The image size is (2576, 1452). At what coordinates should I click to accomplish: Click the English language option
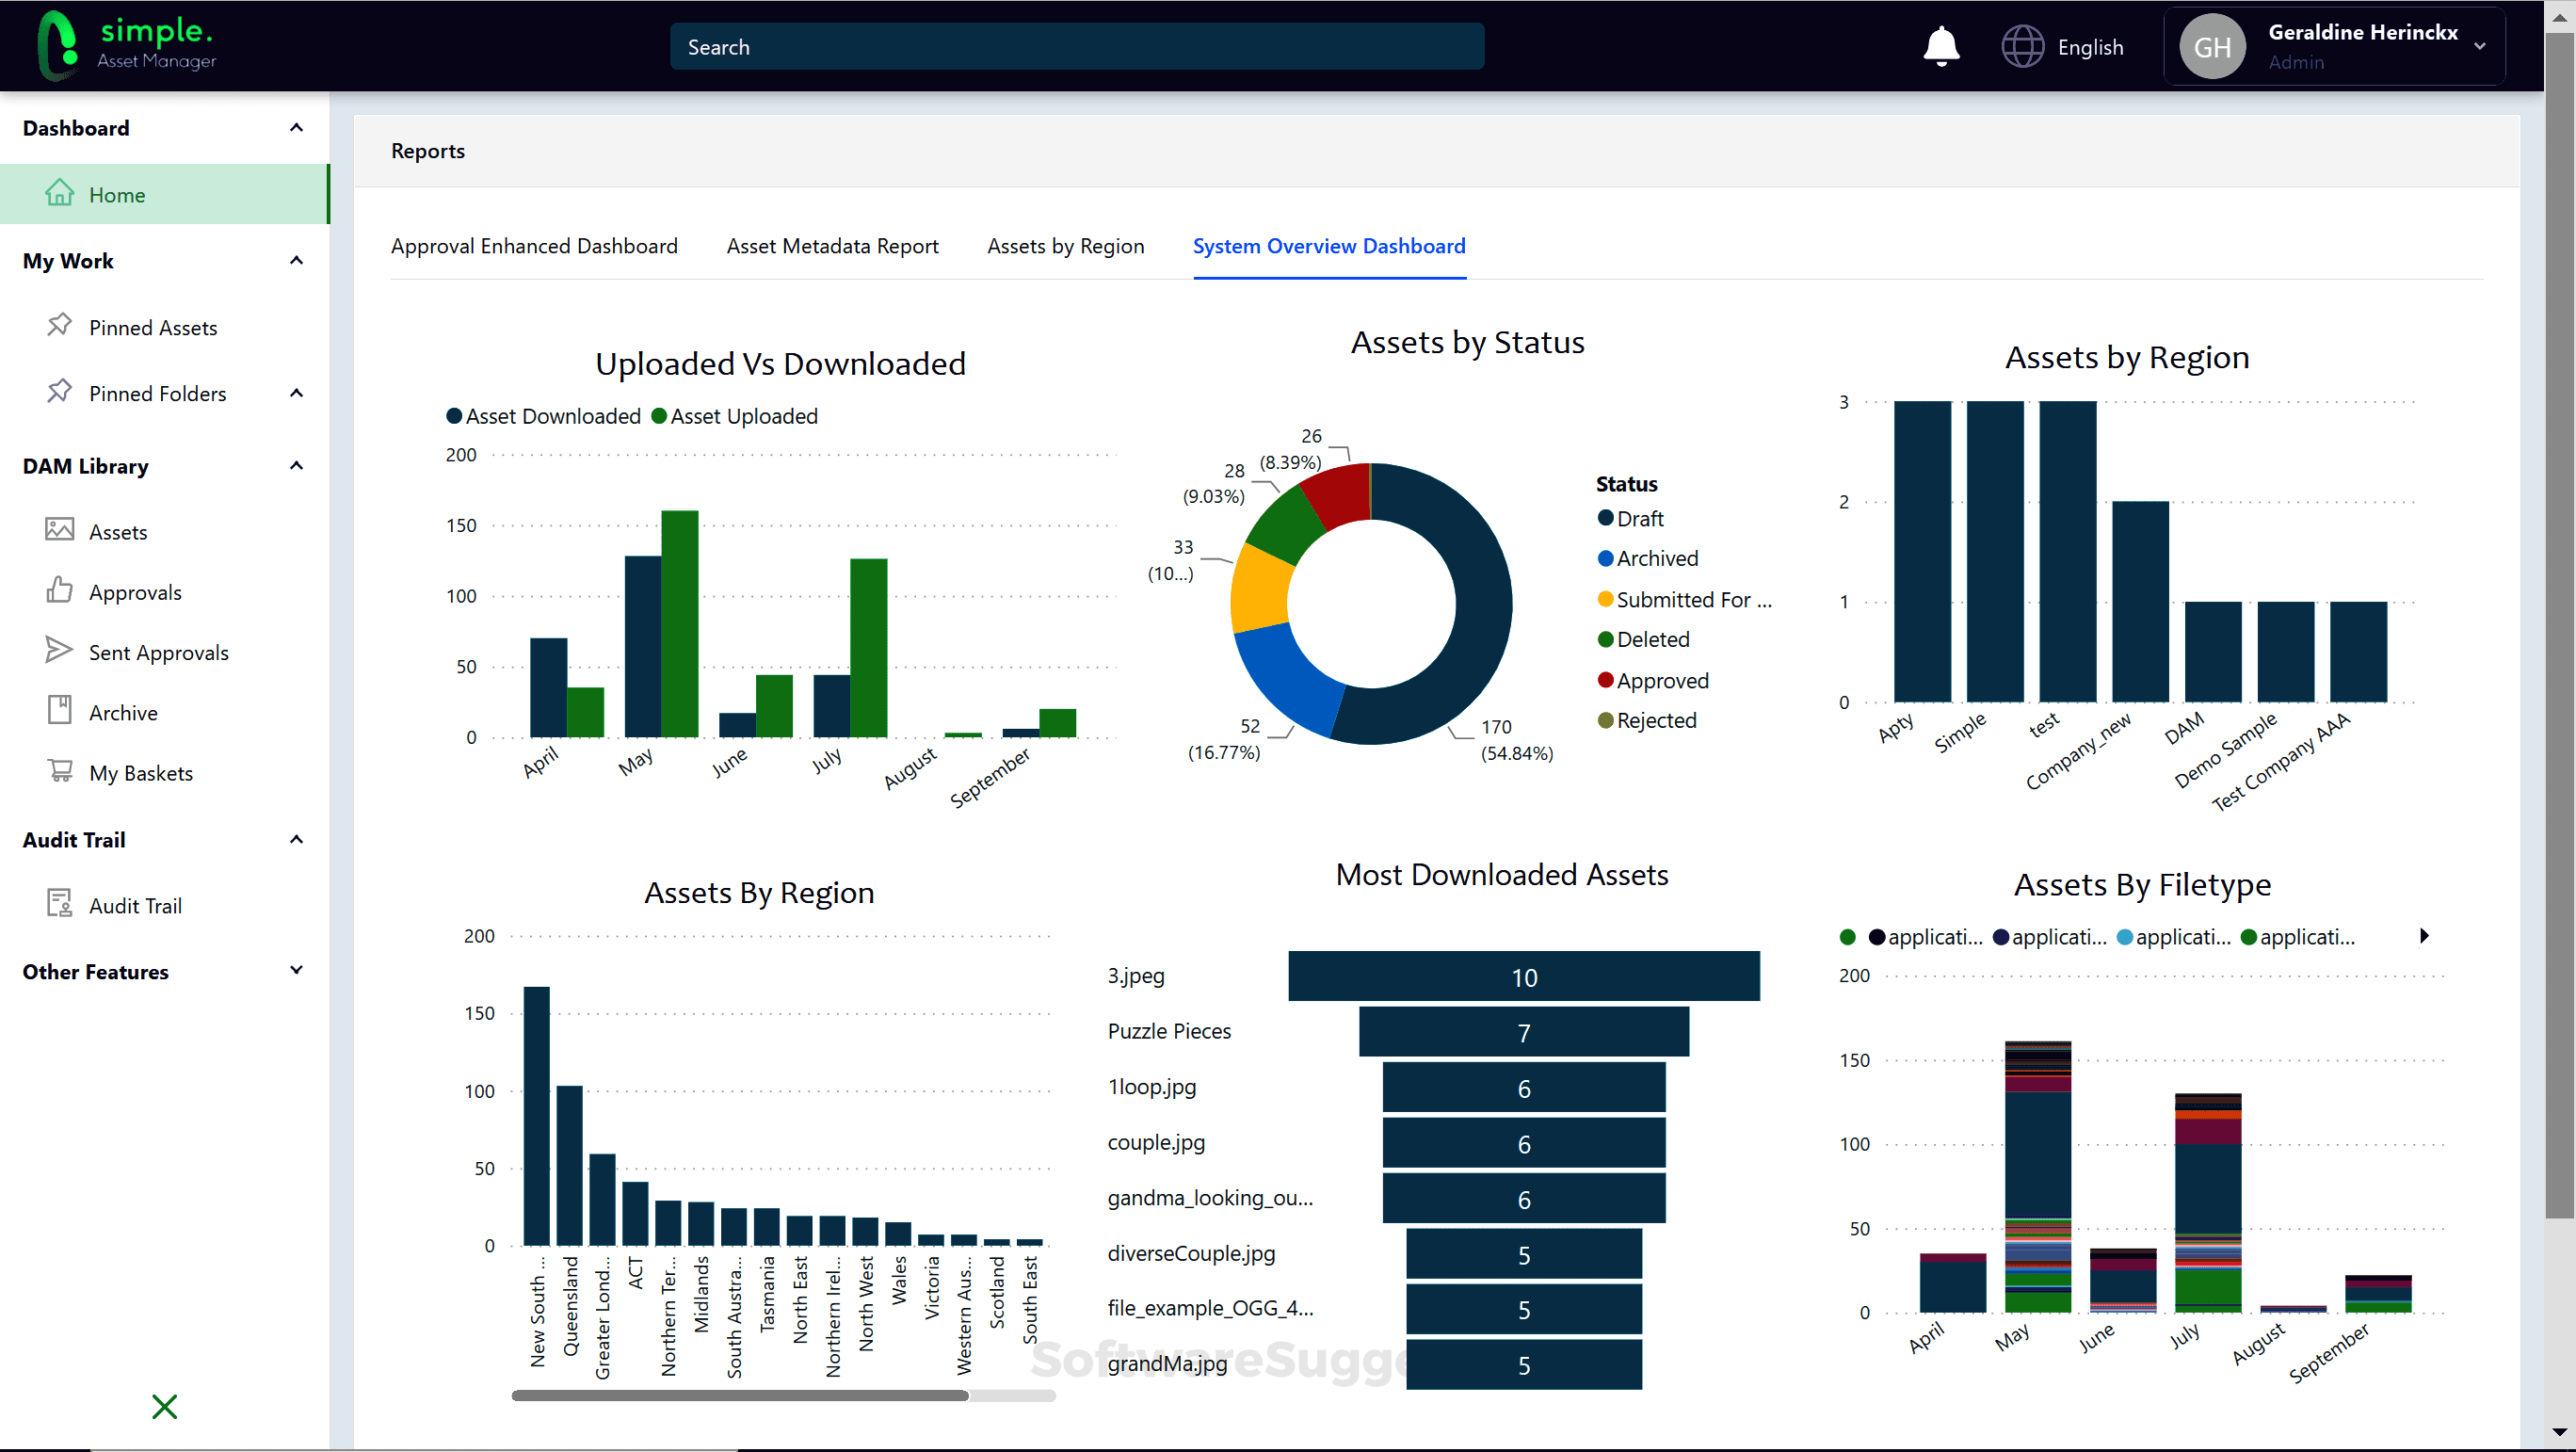(x=2091, y=46)
